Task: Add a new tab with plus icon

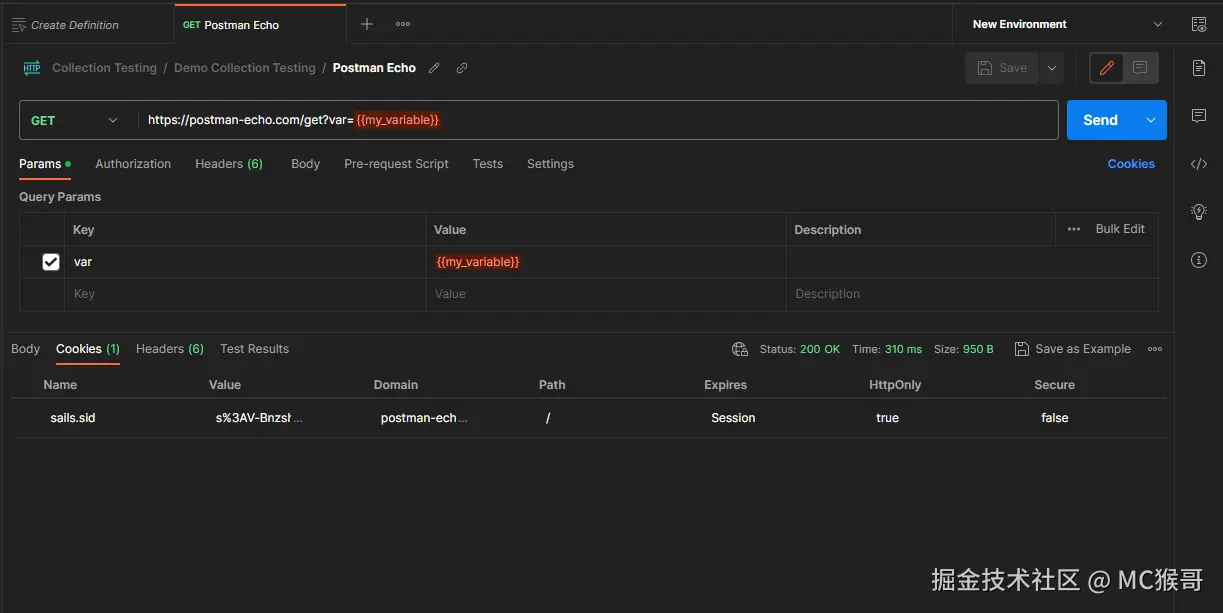Action: pos(367,24)
